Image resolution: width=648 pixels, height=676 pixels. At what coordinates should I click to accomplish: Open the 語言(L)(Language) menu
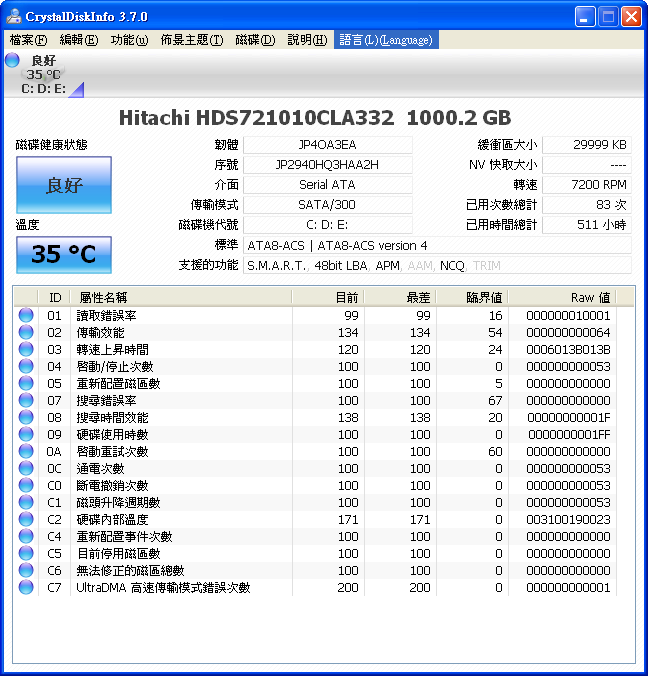pyautogui.click(x=386, y=40)
